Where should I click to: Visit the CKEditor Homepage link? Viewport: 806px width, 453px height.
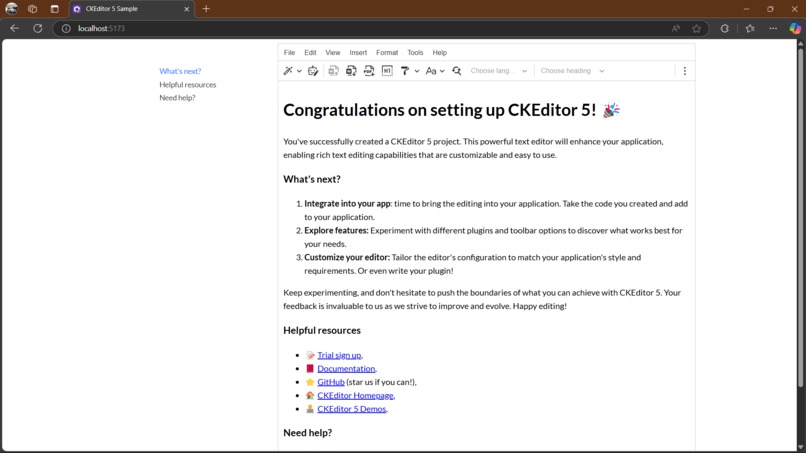[355, 395]
